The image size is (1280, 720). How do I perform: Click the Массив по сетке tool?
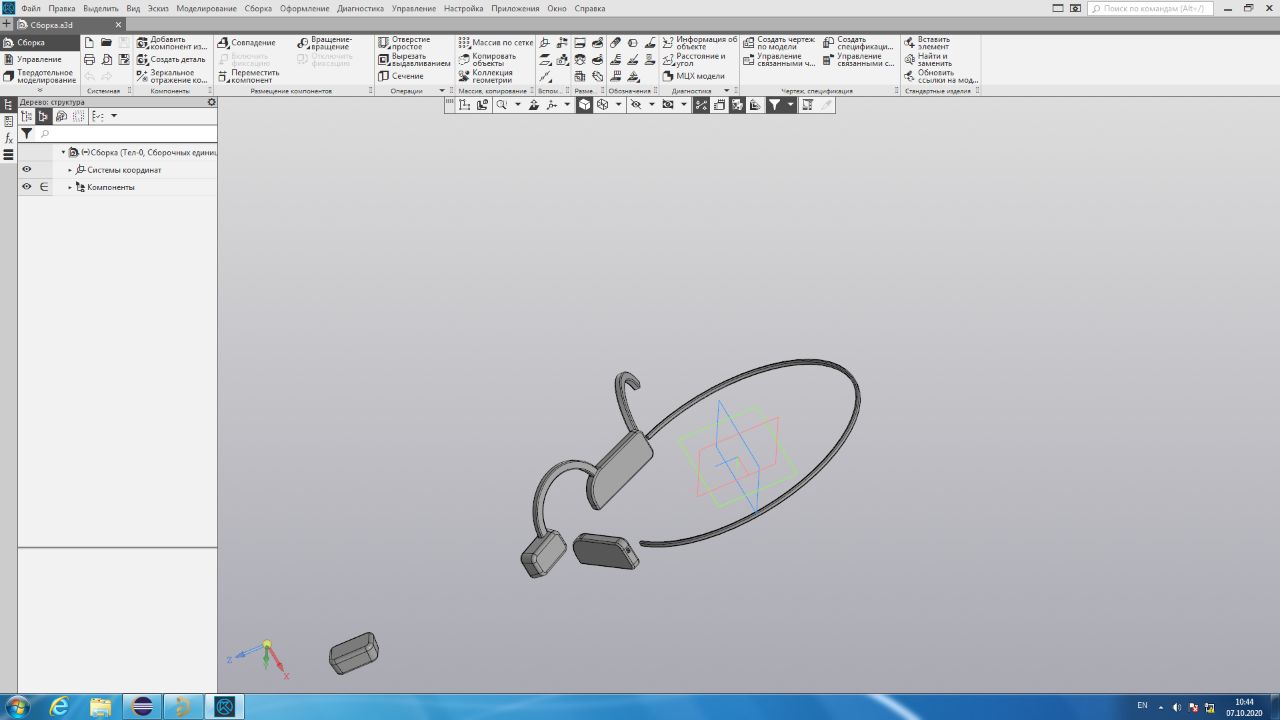[x=495, y=43]
